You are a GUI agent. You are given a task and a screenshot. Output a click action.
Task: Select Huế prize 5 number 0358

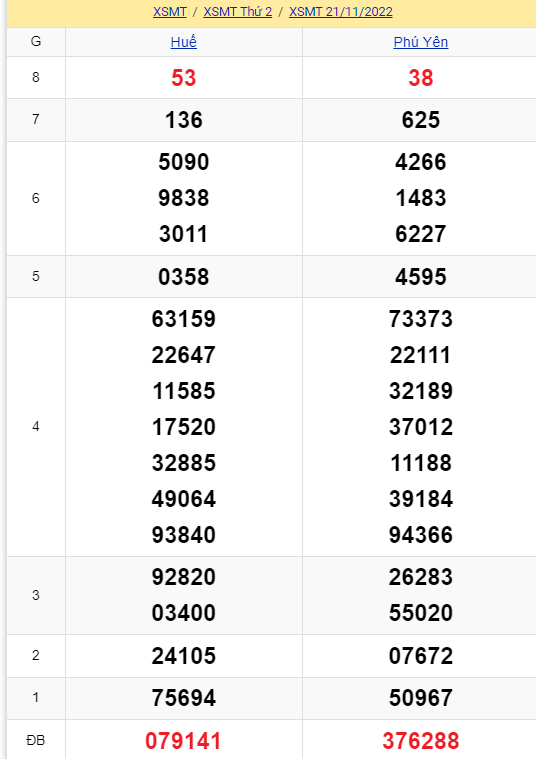tap(184, 277)
